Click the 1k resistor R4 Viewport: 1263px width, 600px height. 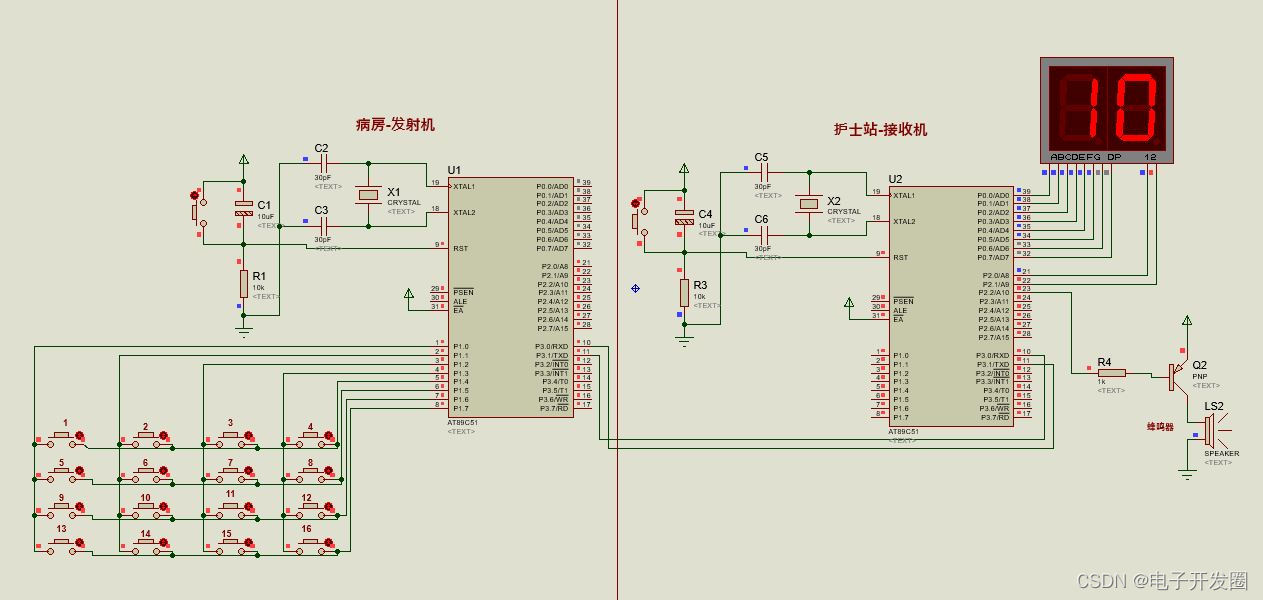tap(1110, 370)
